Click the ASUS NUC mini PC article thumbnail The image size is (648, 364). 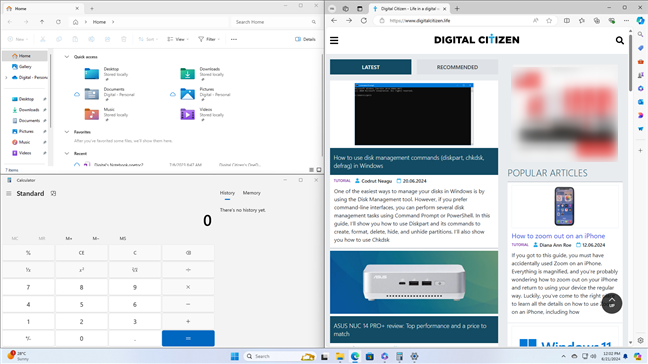(414, 282)
